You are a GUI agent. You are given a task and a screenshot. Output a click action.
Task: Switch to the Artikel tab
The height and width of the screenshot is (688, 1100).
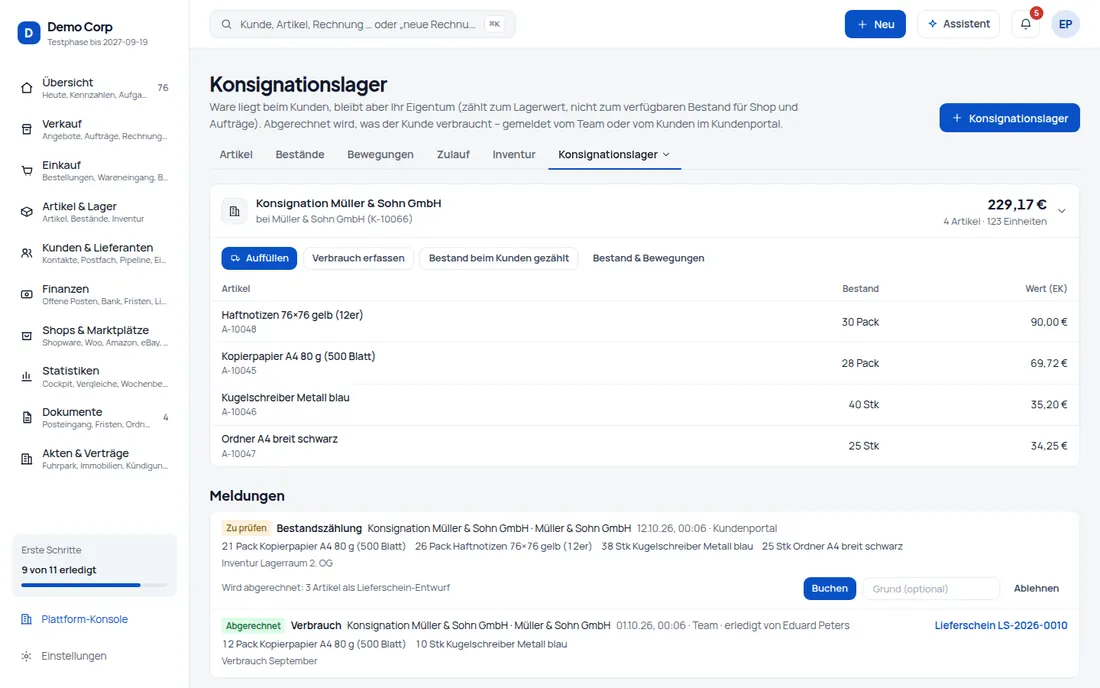pos(236,154)
